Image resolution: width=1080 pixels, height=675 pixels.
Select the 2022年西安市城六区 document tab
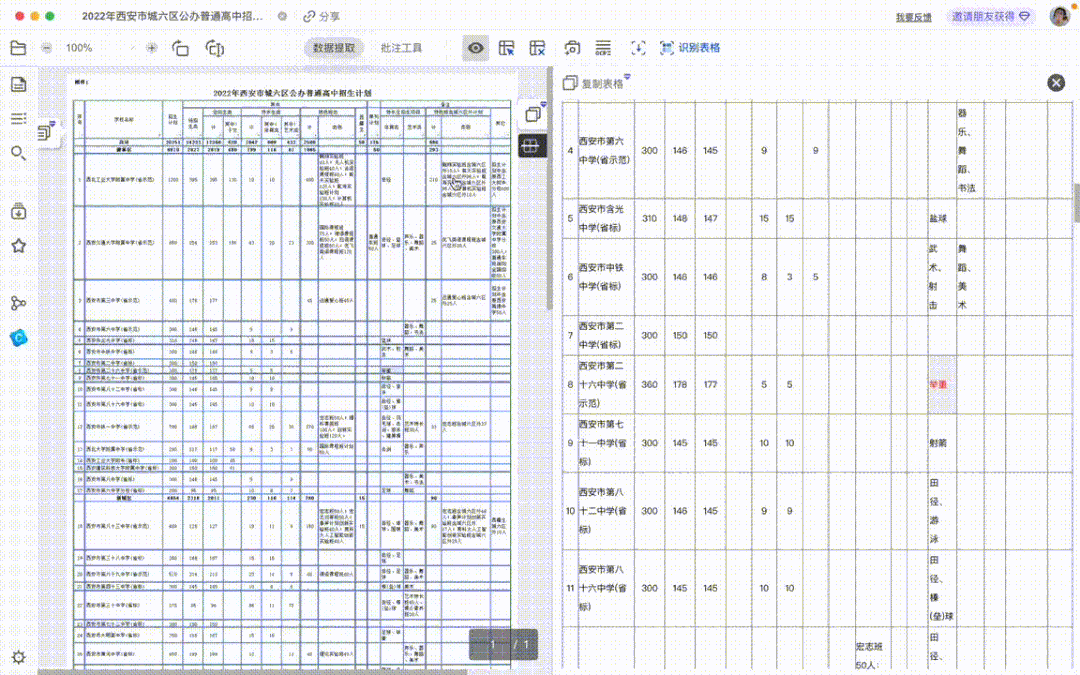coord(172,16)
